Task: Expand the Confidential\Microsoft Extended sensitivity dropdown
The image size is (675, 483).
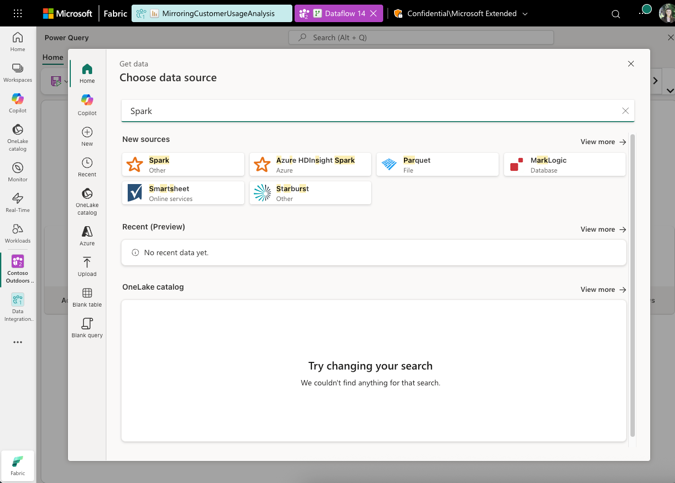Action: click(x=525, y=14)
